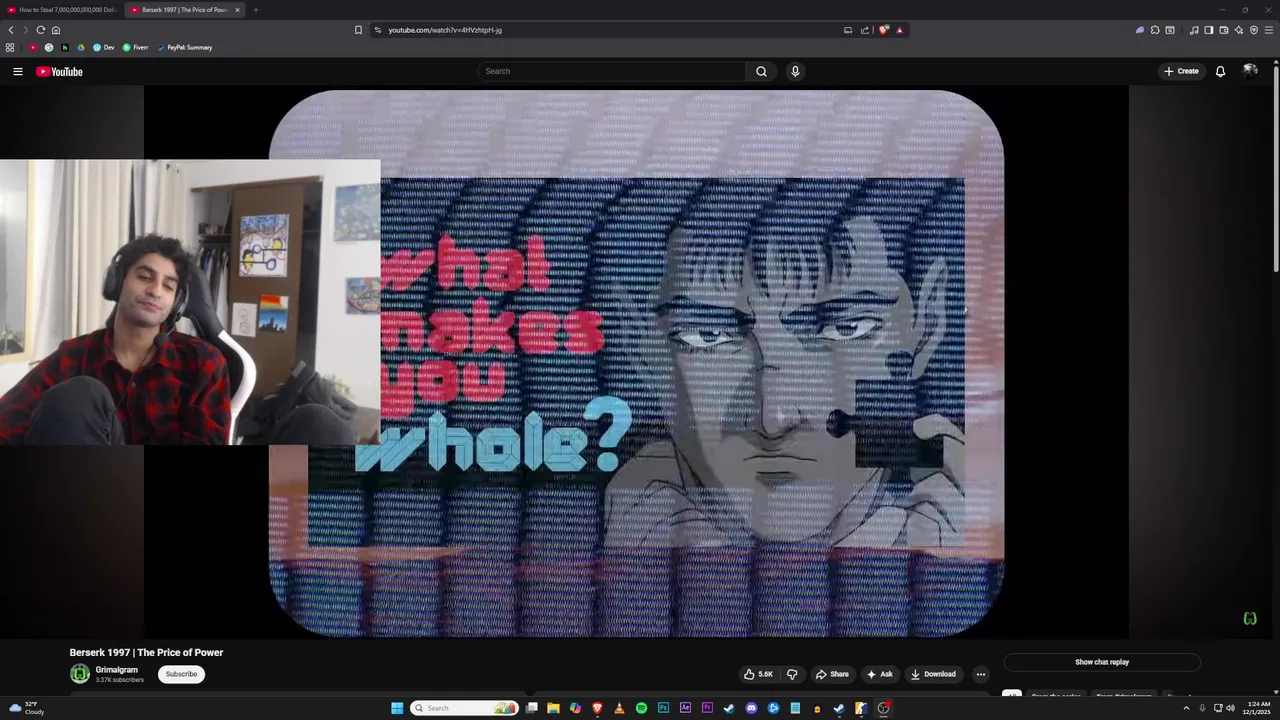Open the Create menu button
The image size is (1280, 720).
click(x=1181, y=71)
